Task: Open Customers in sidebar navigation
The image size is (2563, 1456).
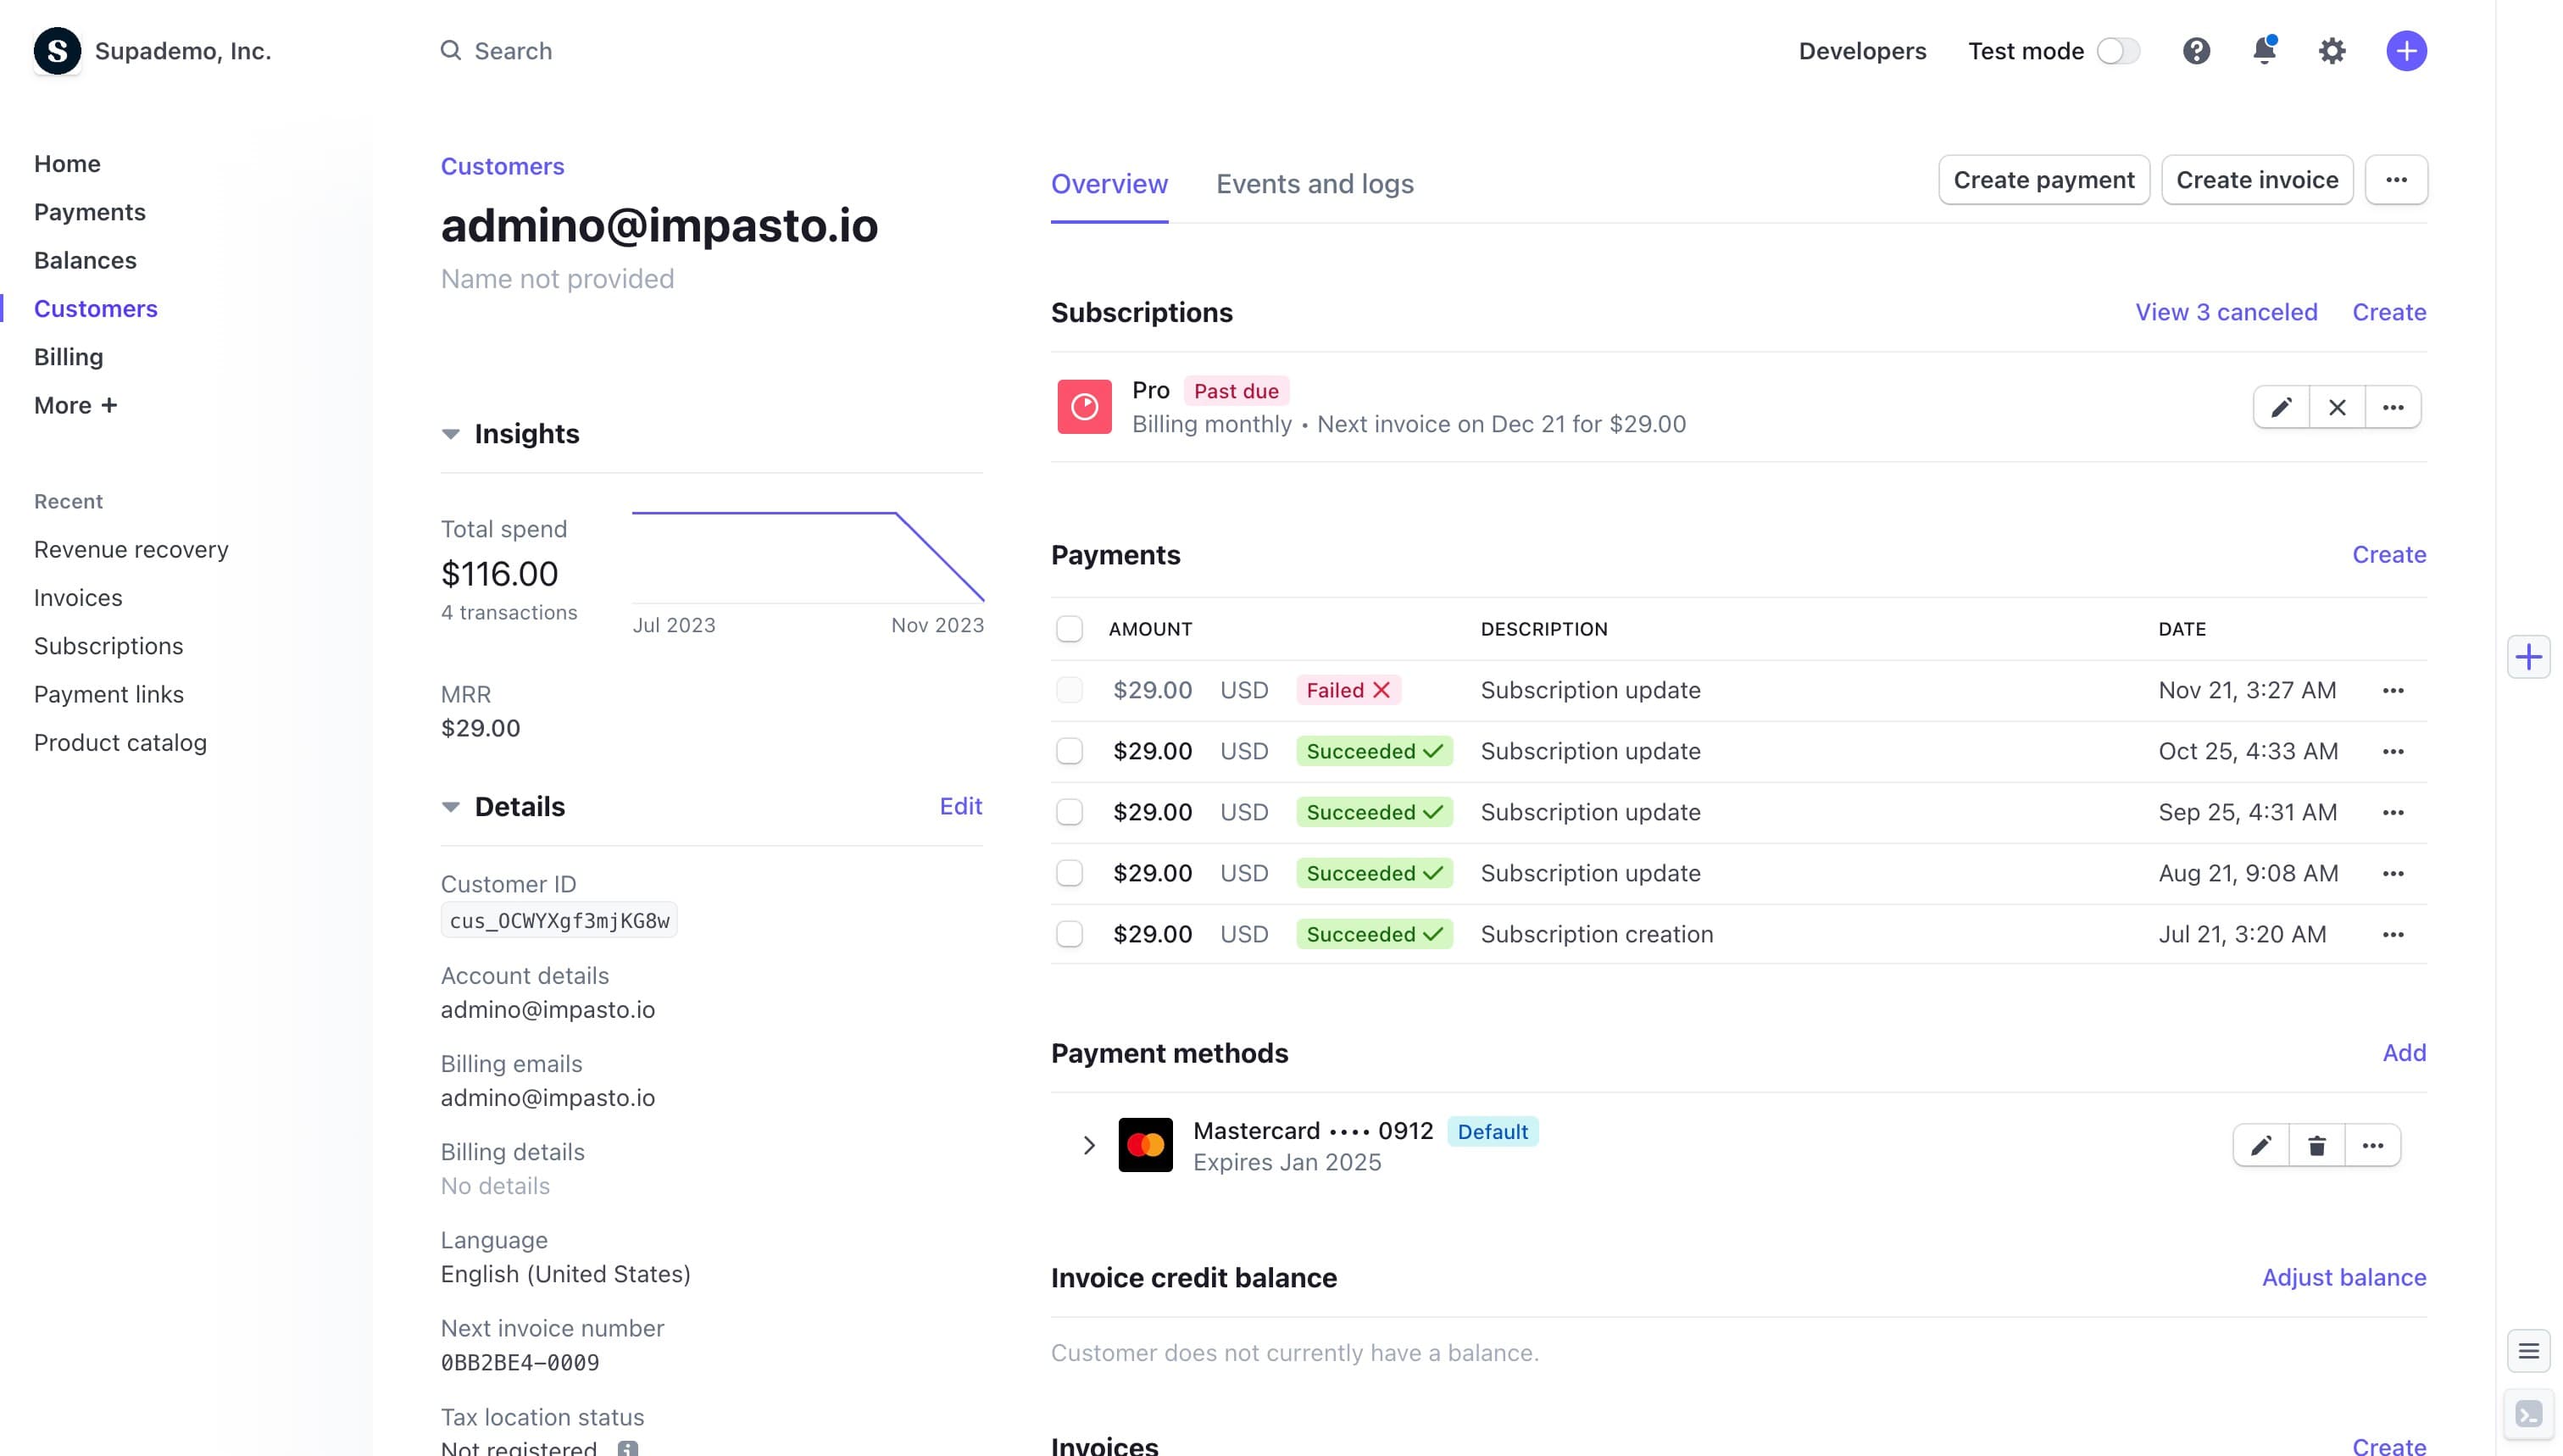Action: [96, 309]
